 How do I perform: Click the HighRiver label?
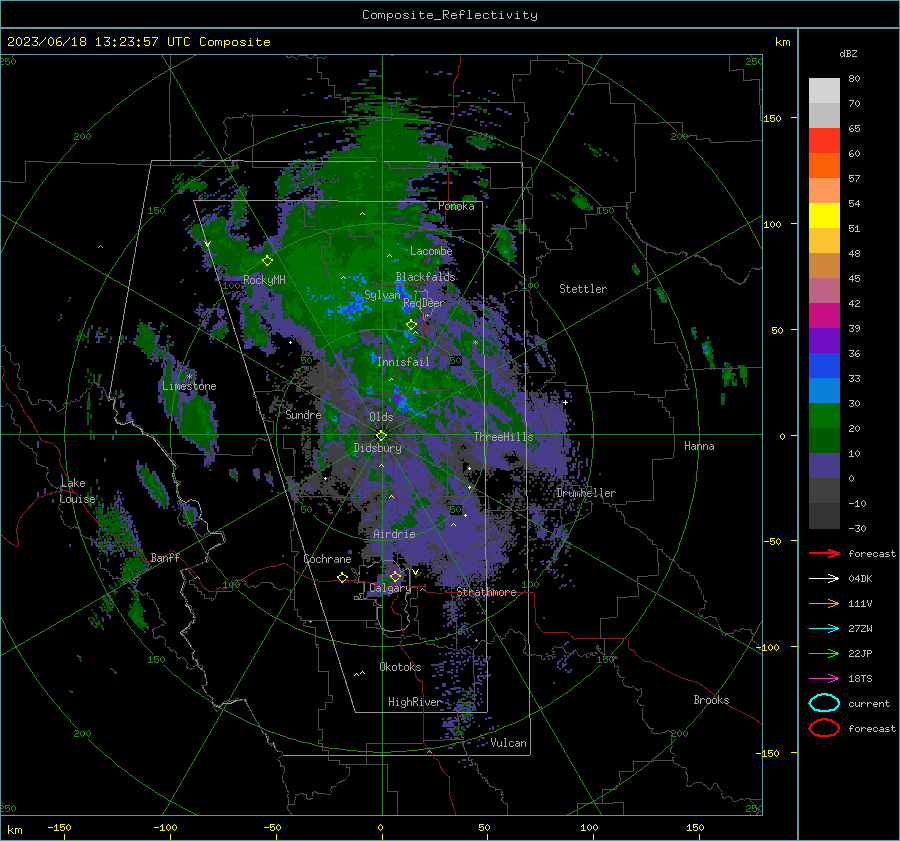pos(414,702)
